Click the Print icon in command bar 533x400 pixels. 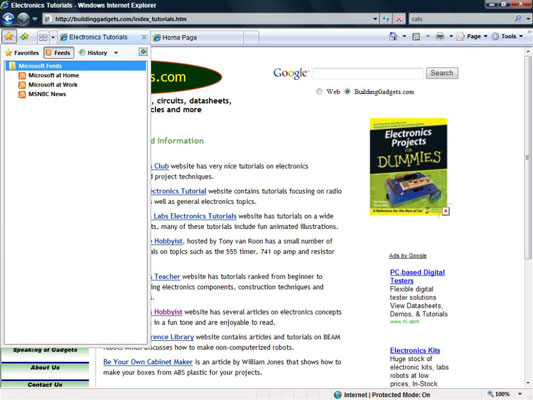click(x=440, y=36)
